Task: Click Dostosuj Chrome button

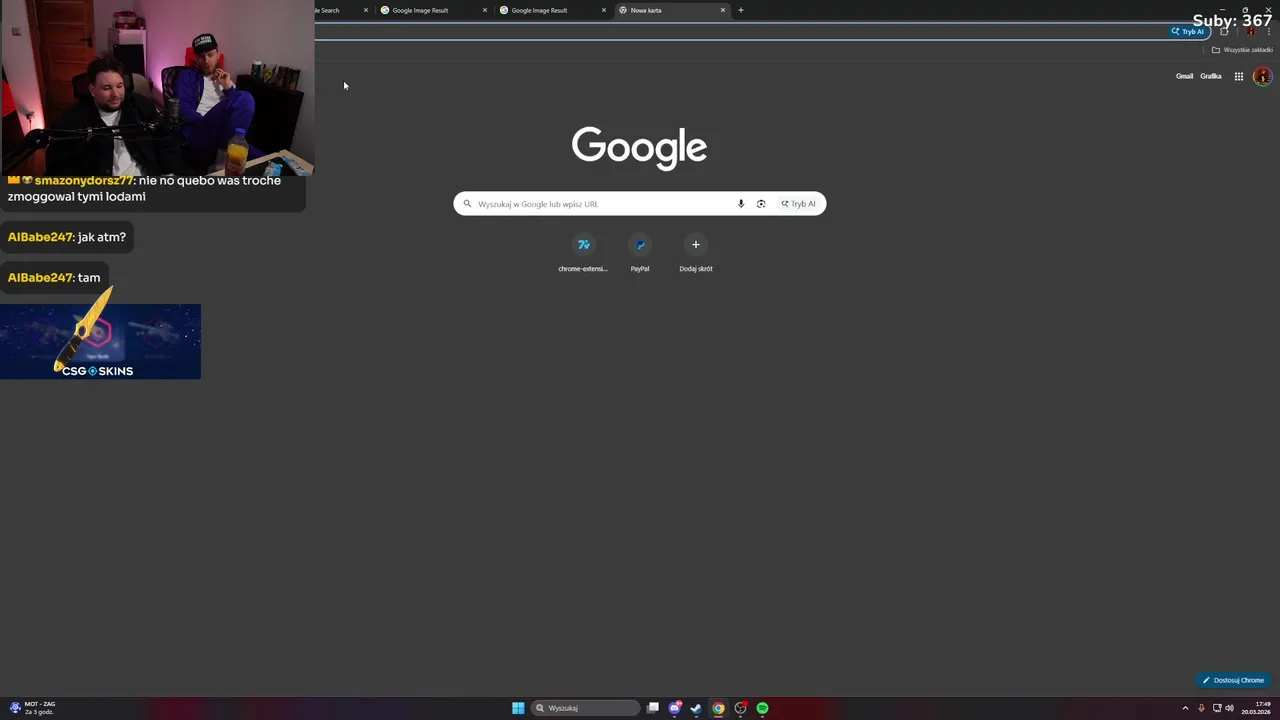Action: click(1233, 680)
